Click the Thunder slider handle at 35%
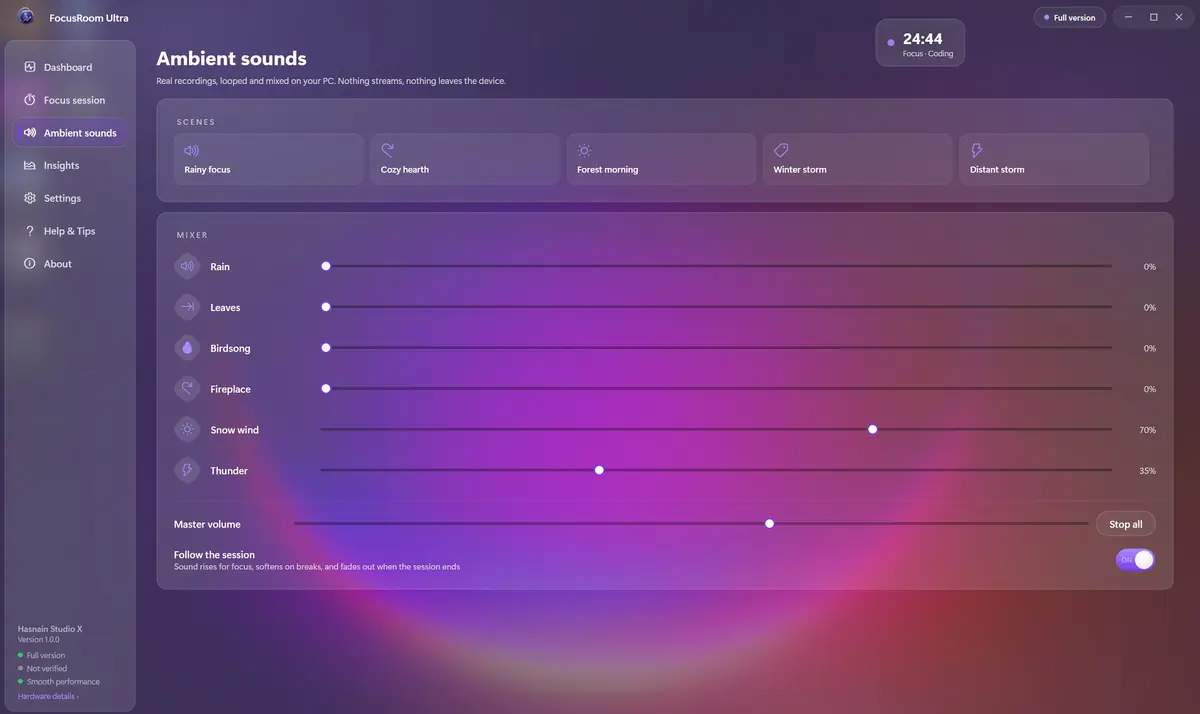Viewport: 1200px width, 714px height. click(599, 470)
